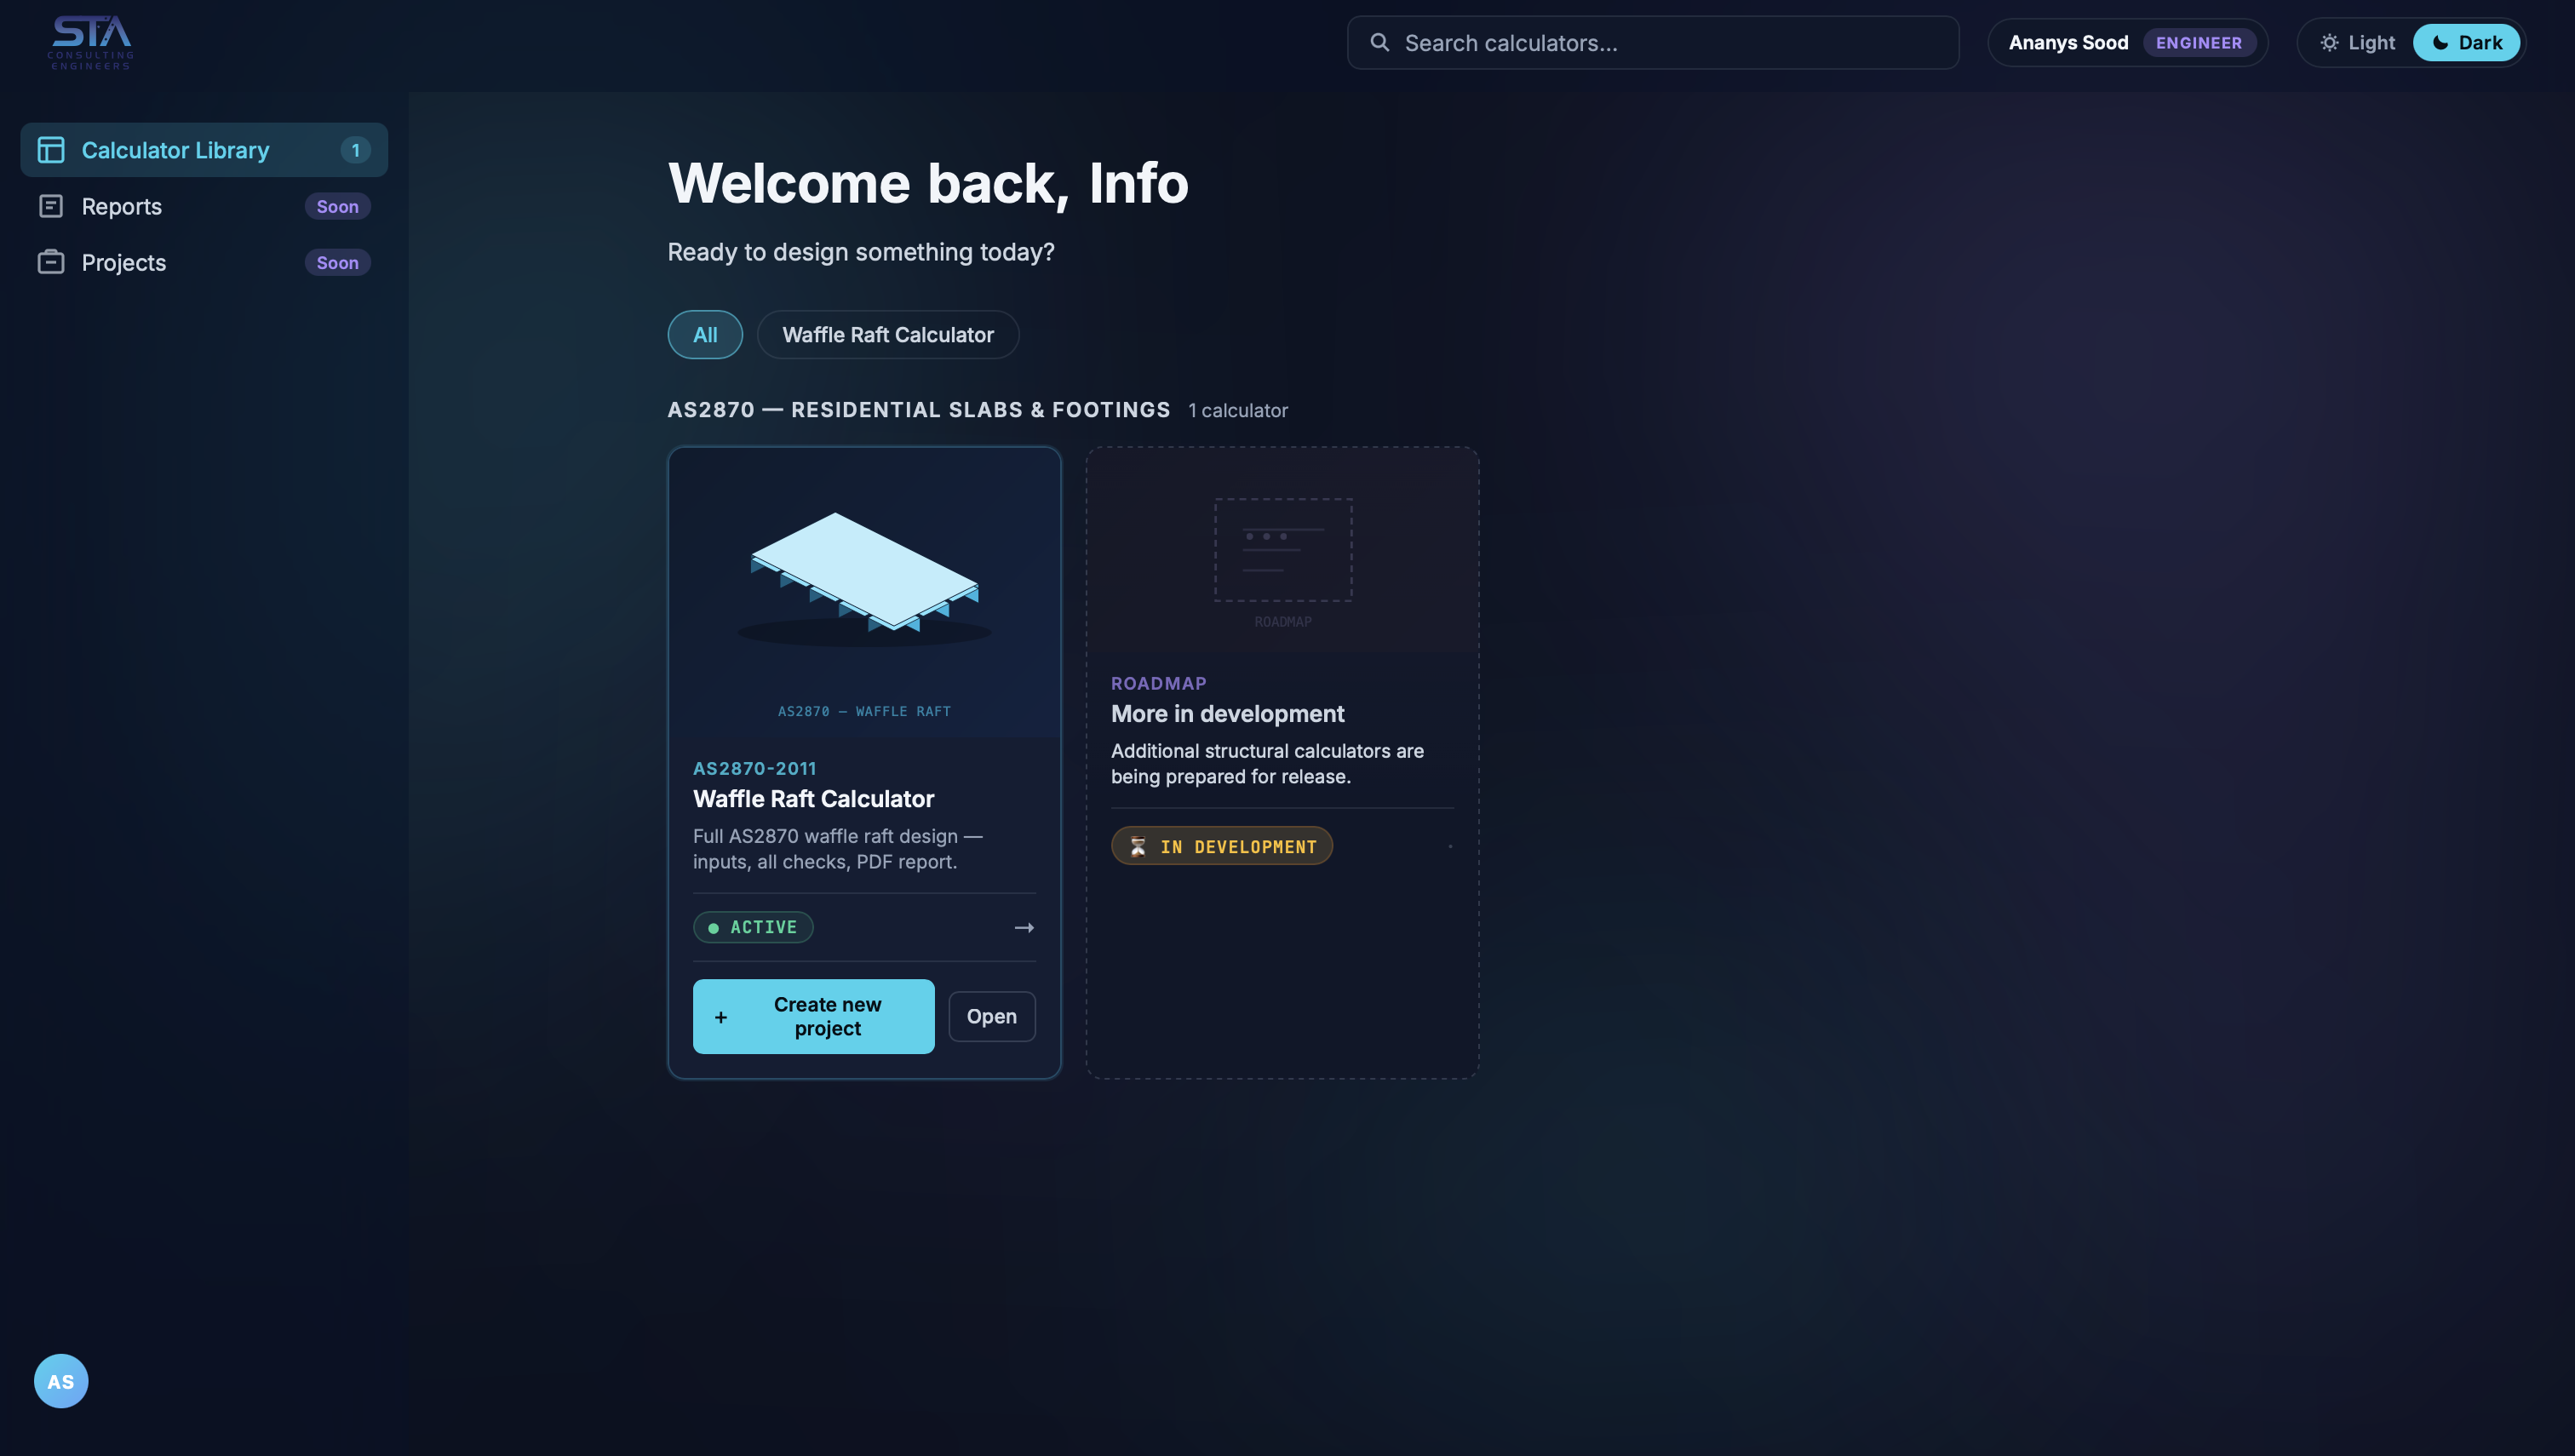The image size is (2575, 1456).
Task: Click the arrow icon on Waffle Raft card
Action: click(1024, 927)
